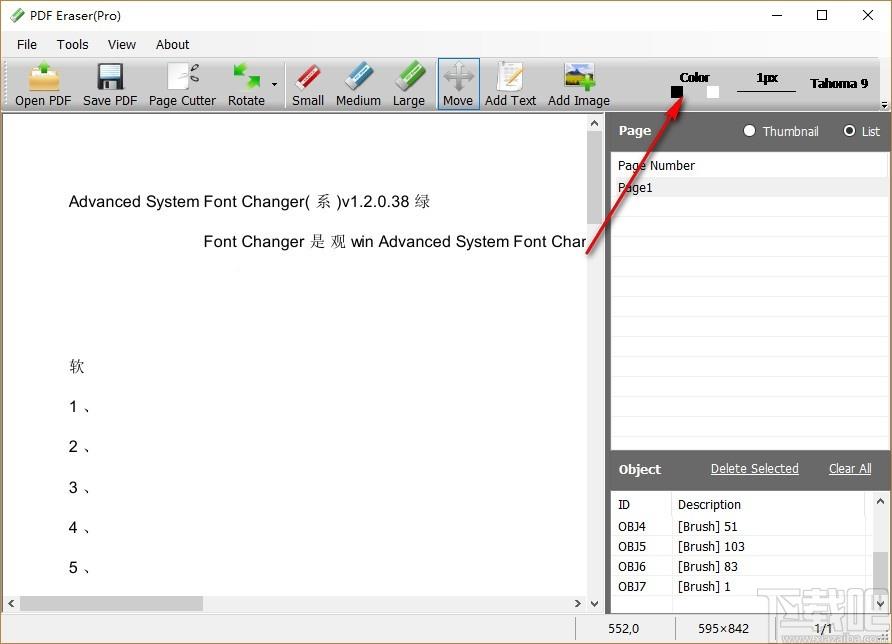Maximize the PDF Eraser window

[x=822, y=15]
